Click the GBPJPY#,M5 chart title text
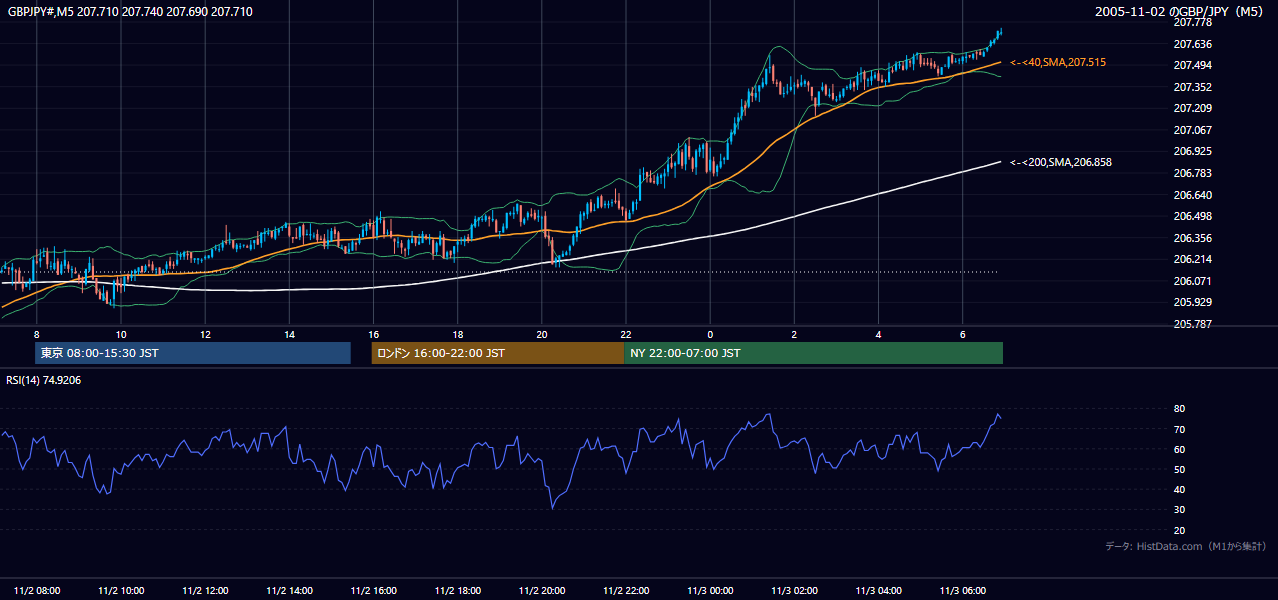Viewport: 1278px width, 600px height. point(129,11)
